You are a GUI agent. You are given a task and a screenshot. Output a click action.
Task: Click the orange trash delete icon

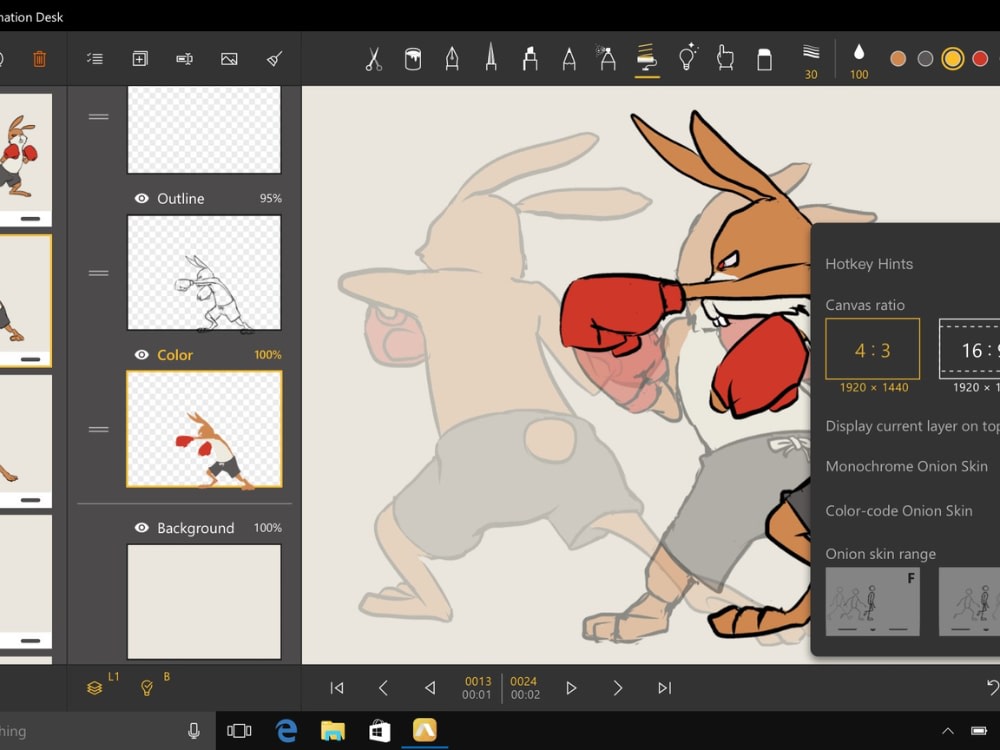(x=39, y=59)
